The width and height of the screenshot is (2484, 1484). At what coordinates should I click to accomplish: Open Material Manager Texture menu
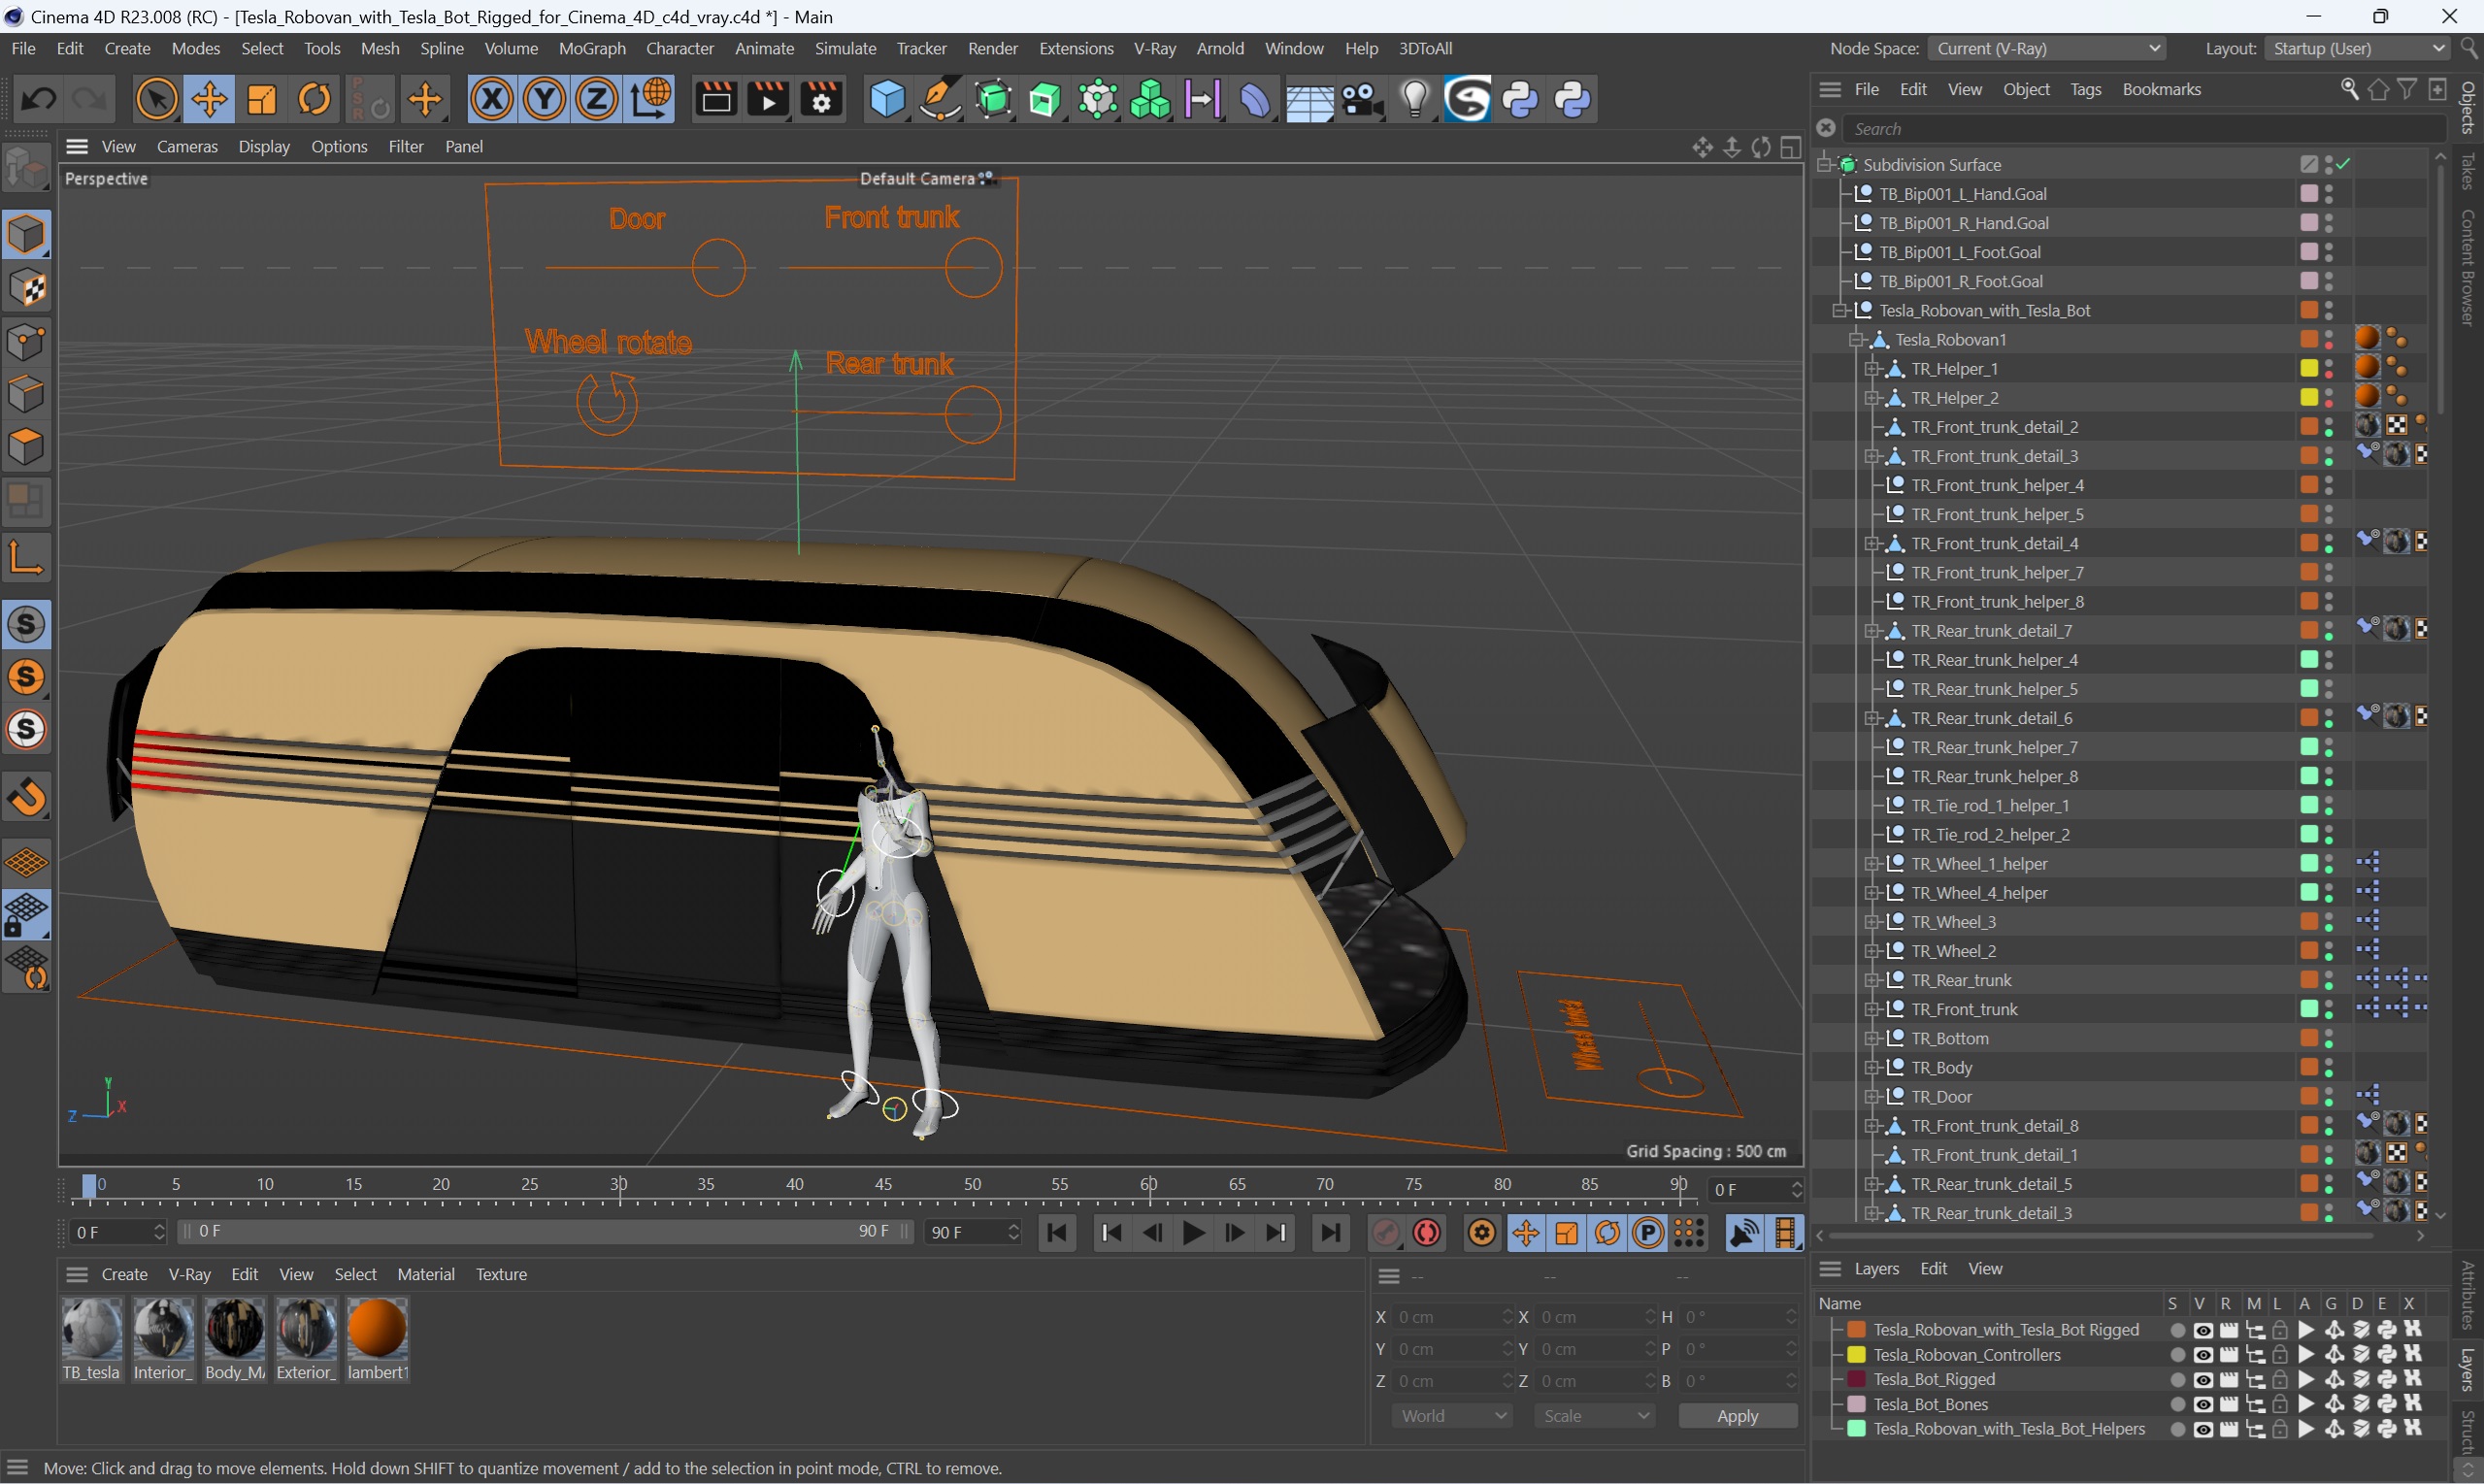click(x=501, y=1274)
